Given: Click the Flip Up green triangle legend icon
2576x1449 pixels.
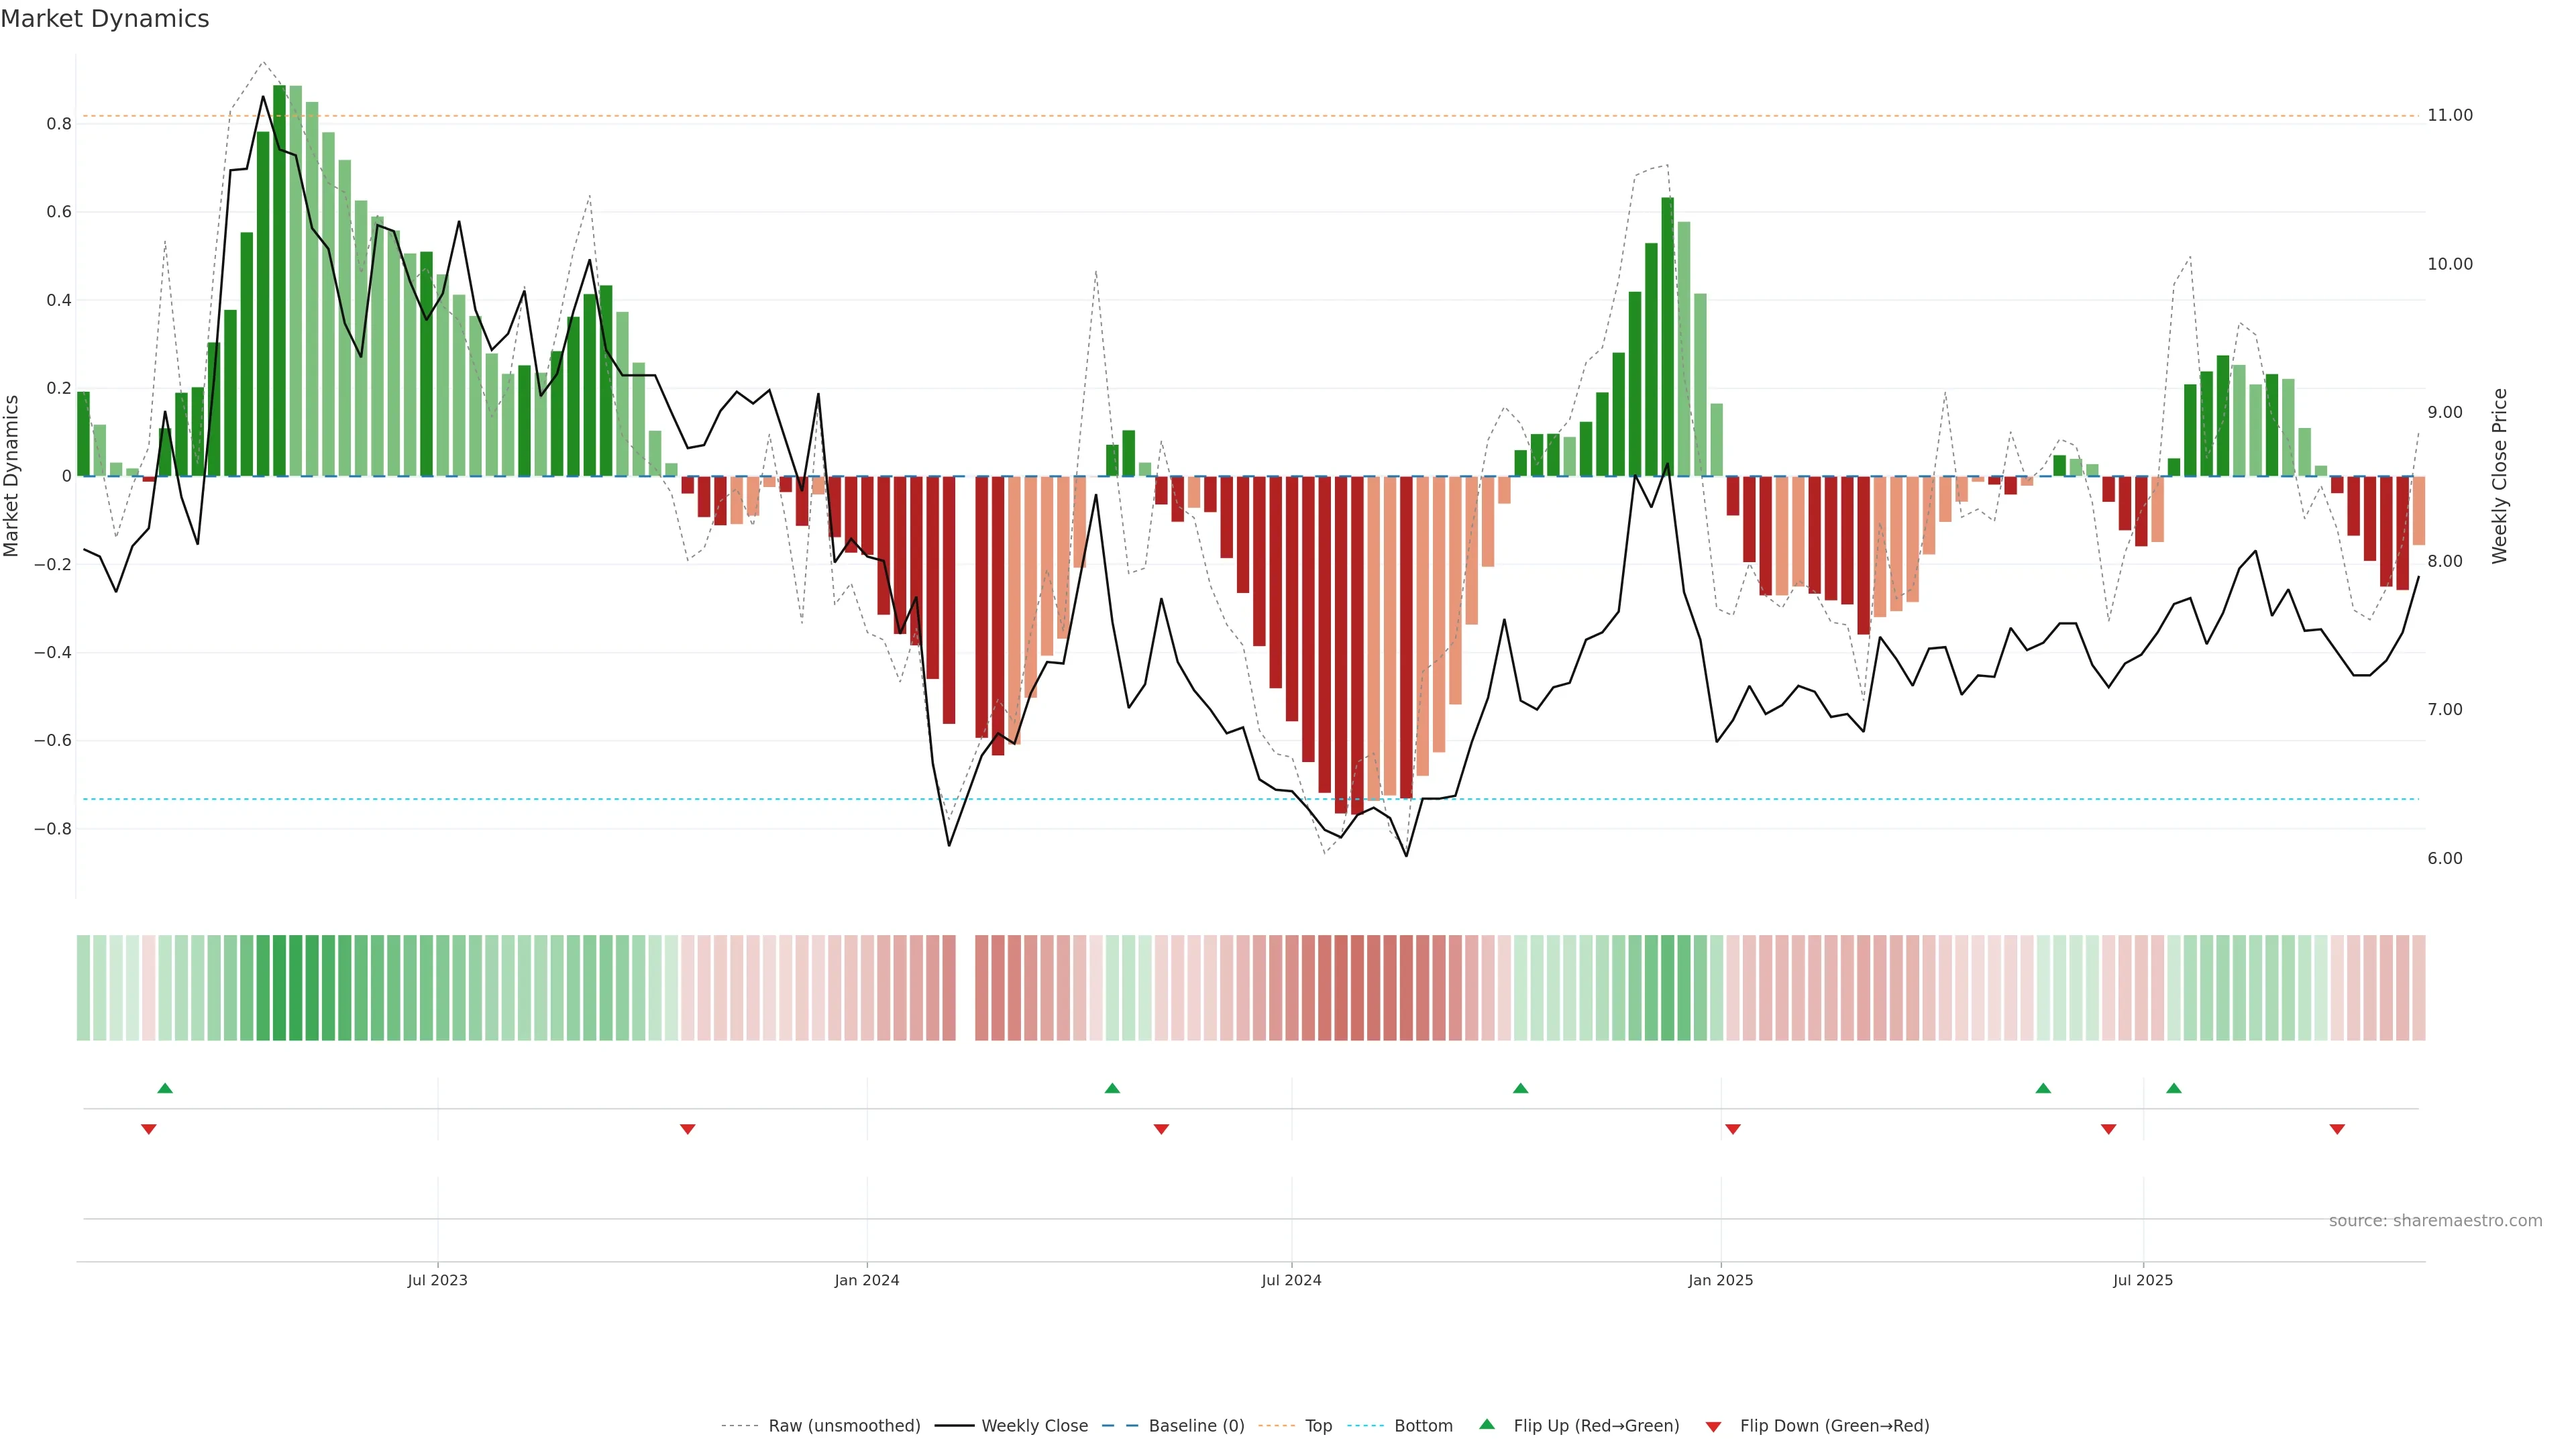Looking at the screenshot, I should tap(1487, 1424).
